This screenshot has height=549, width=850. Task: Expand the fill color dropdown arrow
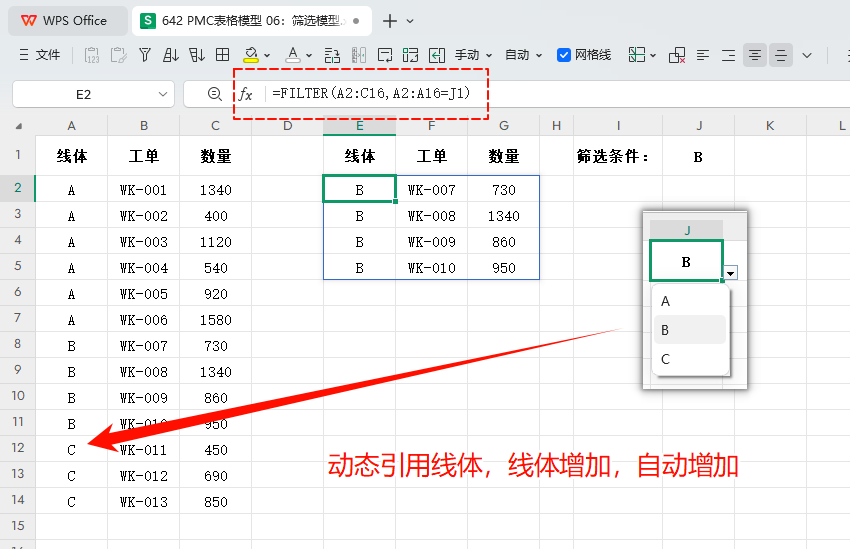267,55
